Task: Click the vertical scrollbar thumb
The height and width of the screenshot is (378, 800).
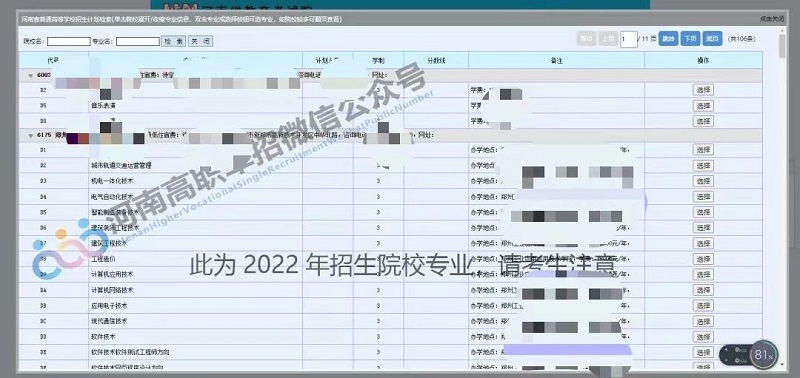Action: coord(782,46)
